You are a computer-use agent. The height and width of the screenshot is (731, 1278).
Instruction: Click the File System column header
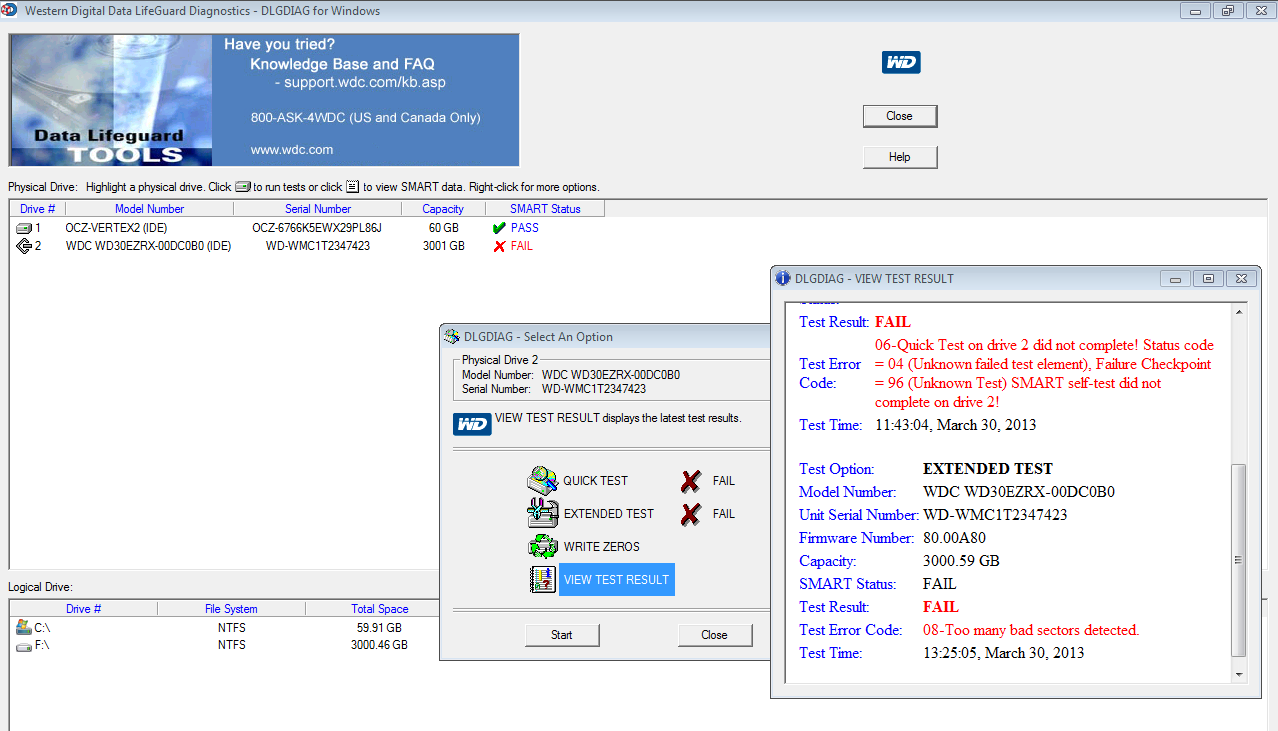pyautogui.click(x=231, y=609)
